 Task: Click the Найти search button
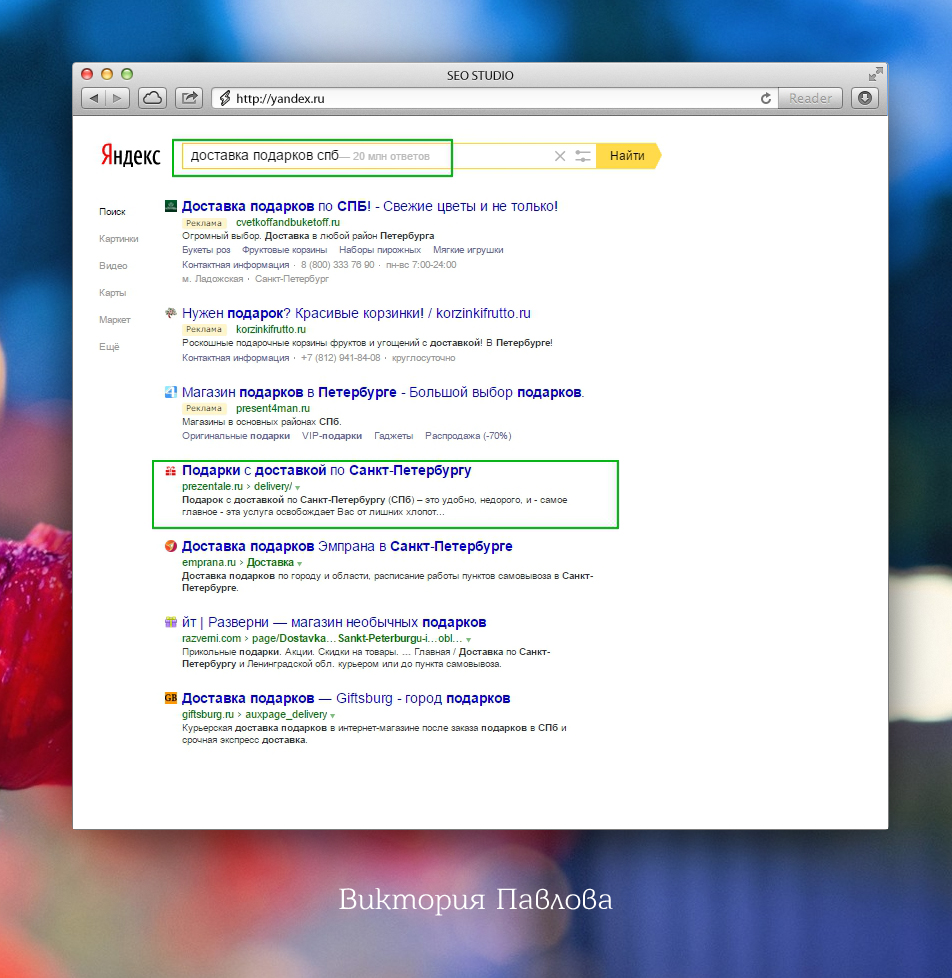627,156
